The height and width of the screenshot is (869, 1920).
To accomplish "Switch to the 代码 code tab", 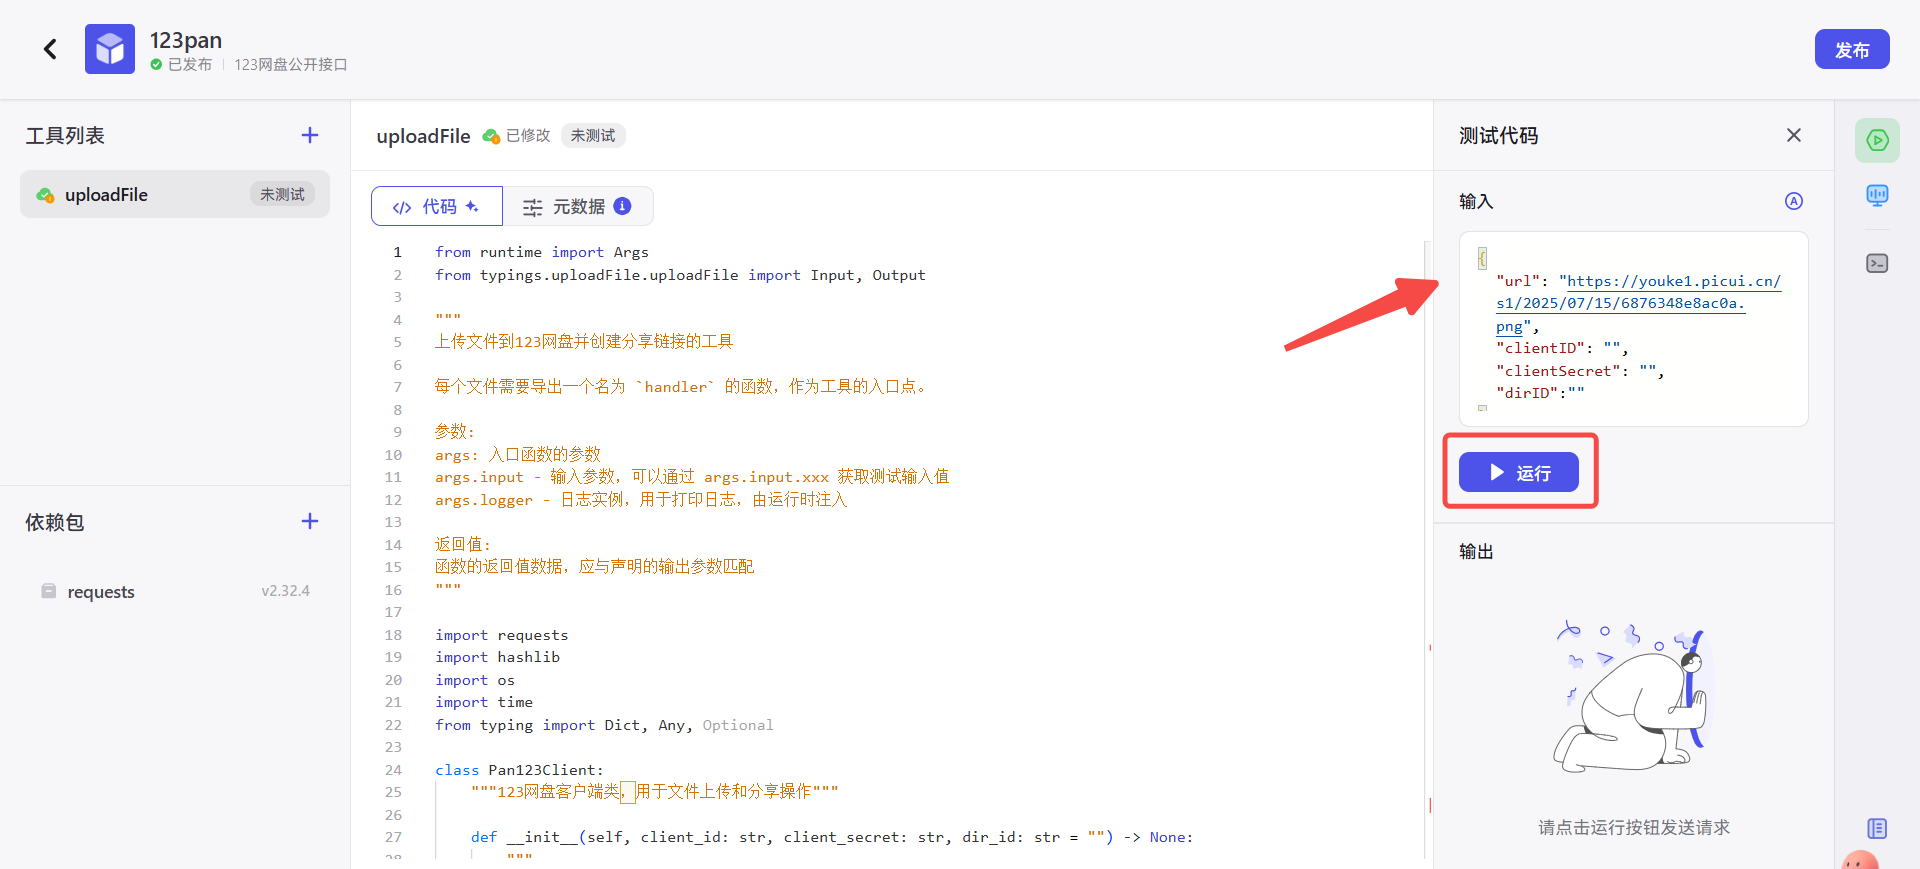I will point(437,206).
